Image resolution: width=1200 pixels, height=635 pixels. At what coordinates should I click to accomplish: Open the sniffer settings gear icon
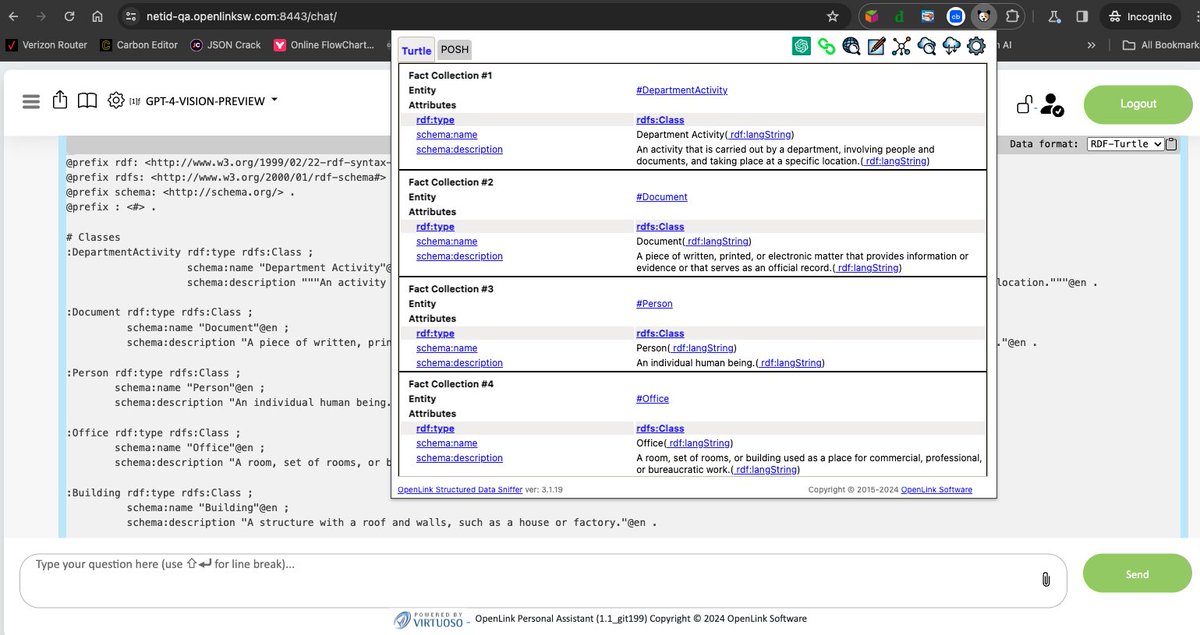tap(976, 46)
